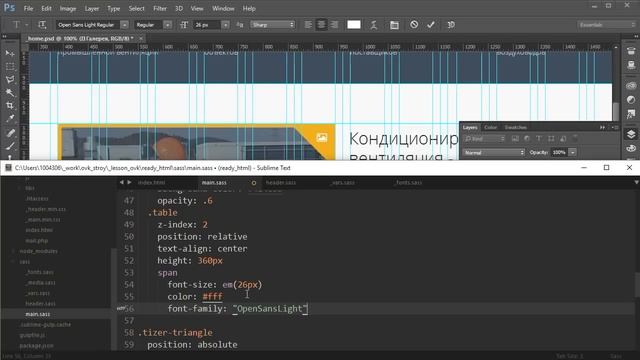Image resolution: width=640 pixels, height=360 pixels.
Task: Toggle the layer filtering switch
Action: 575,138
